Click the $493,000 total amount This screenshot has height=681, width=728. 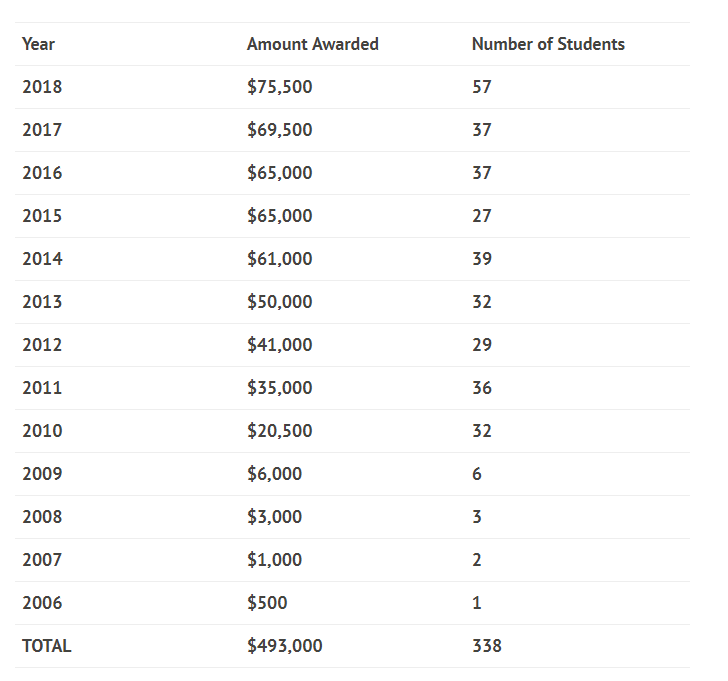click(x=285, y=646)
